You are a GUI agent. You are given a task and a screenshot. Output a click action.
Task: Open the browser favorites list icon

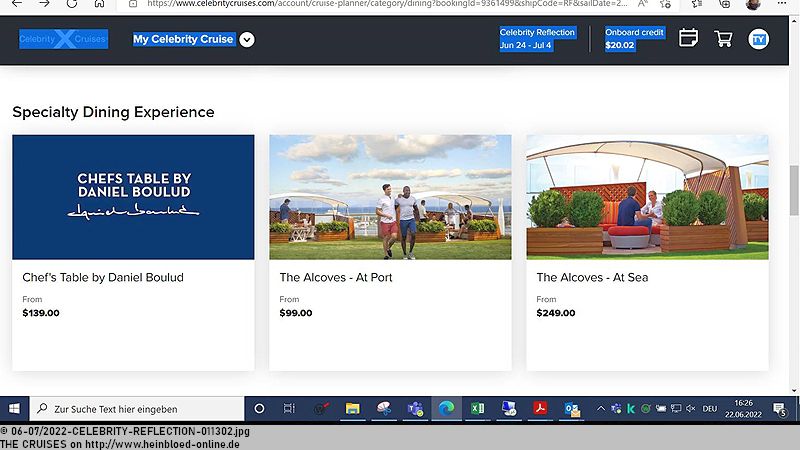[696, 4]
